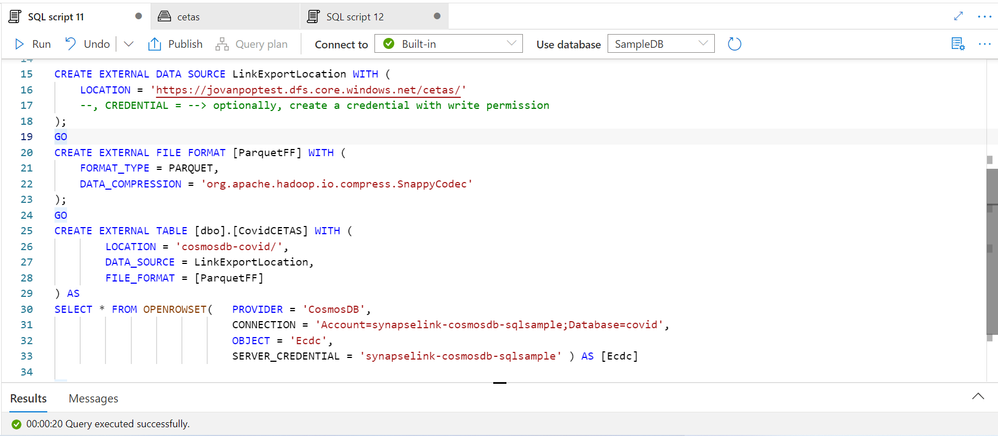Run the SQL script
998x436 pixels.
(33, 44)
